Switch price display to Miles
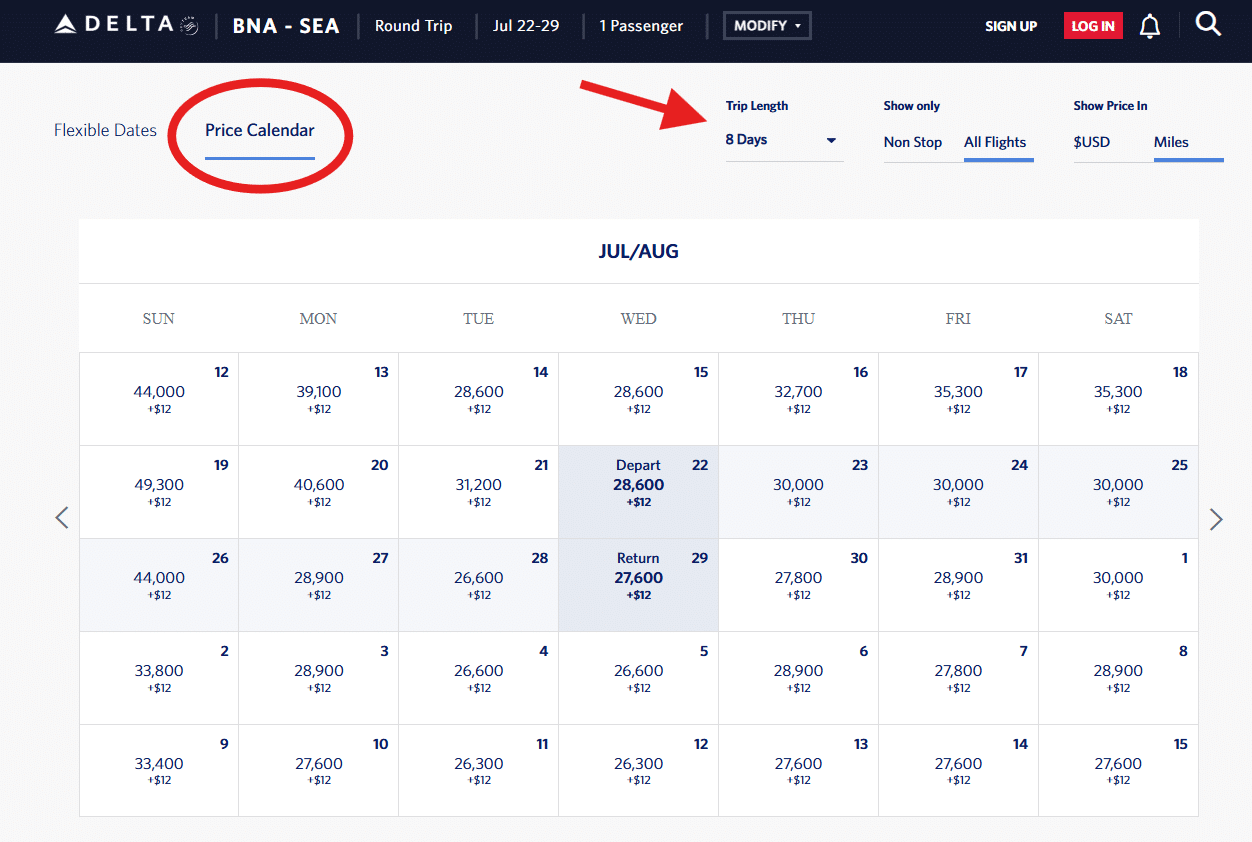Image resolution: width=1252 pixels, height=842 pixels. [x=1171, y=142]
